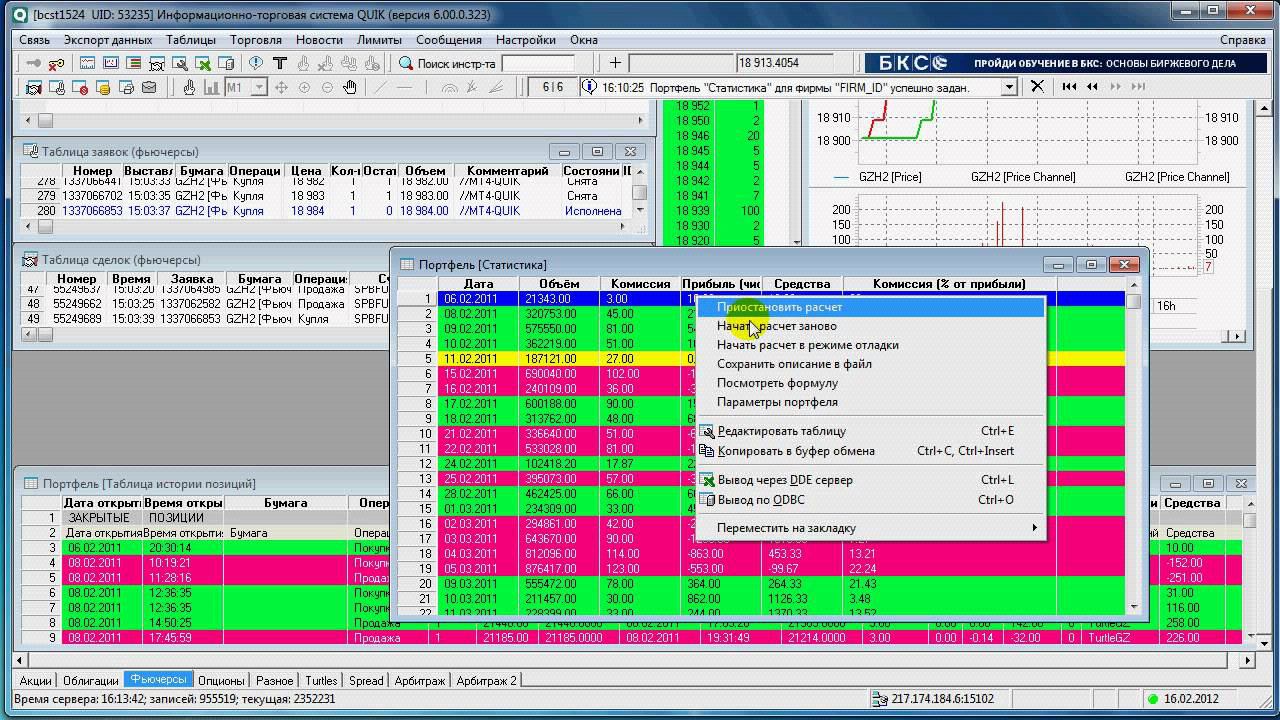Switch to the Опционы tab
Image resolution: width=1280 pixels, height=720 pixels.
point(221,681)
